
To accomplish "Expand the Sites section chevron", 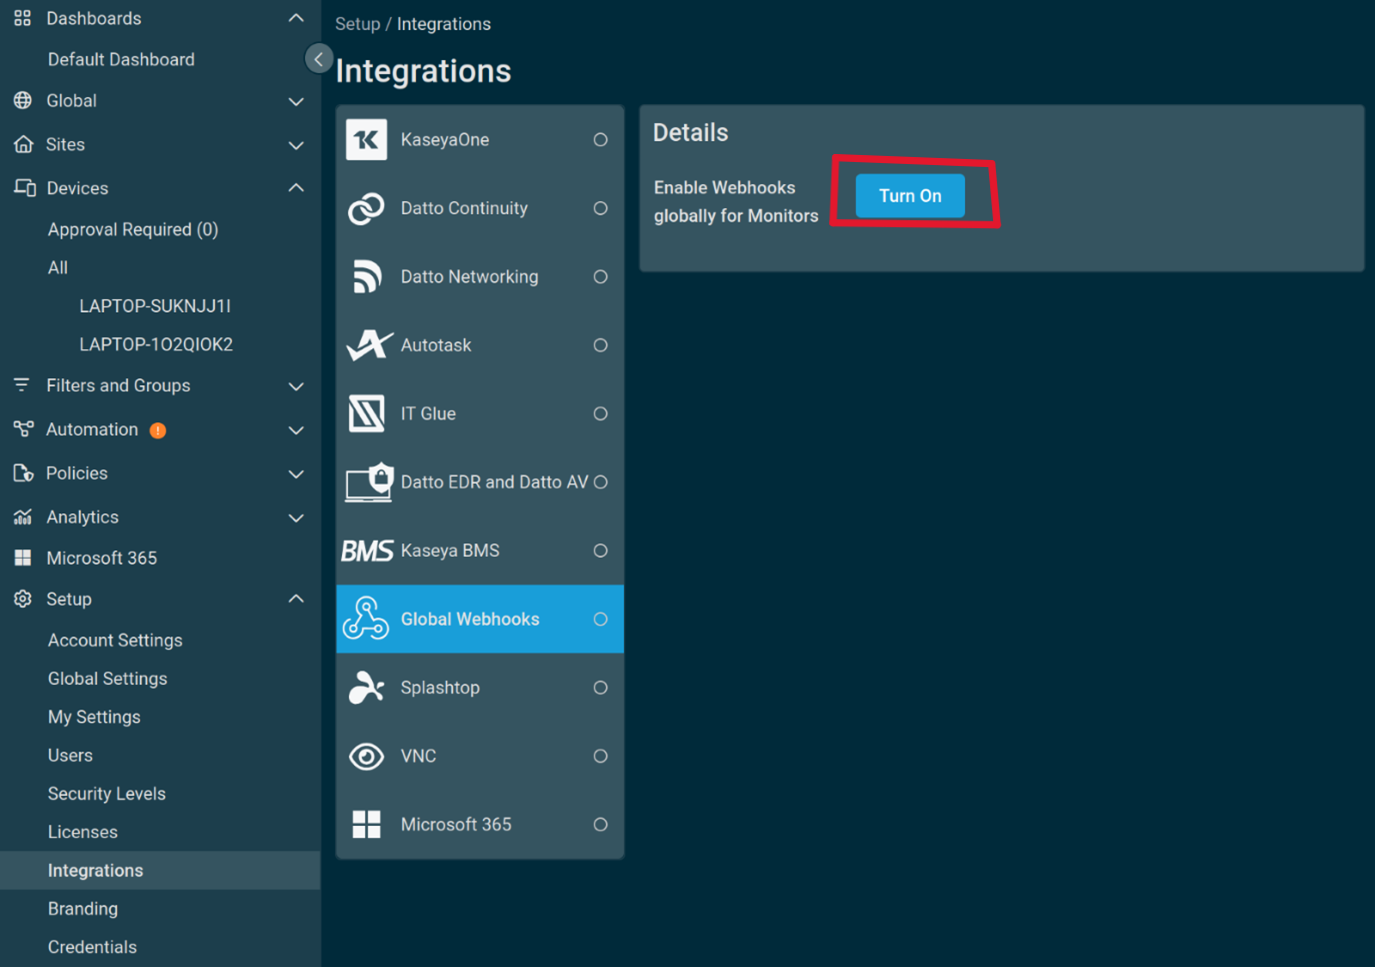I will click(x=296, y=145).
